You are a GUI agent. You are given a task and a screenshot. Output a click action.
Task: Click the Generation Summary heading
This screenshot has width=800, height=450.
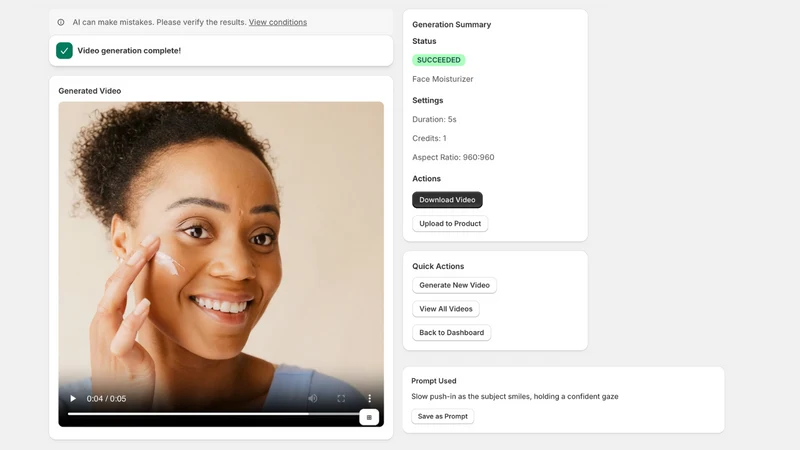coord(452,24)
